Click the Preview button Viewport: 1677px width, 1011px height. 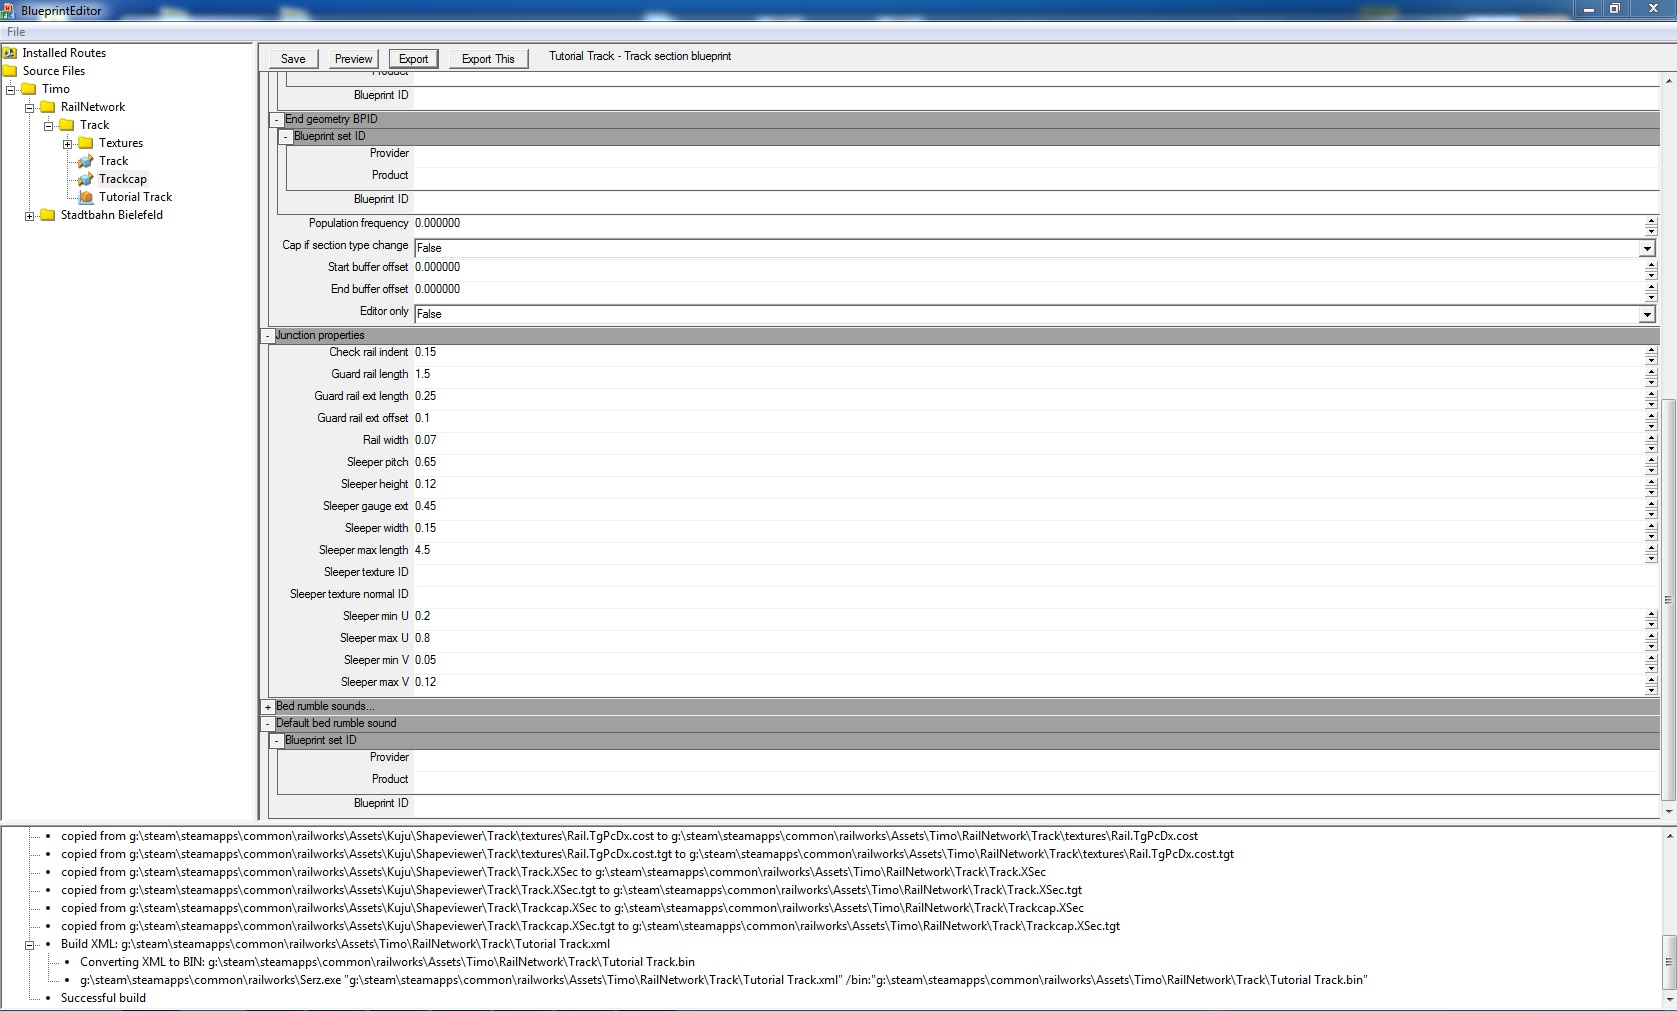[353, 59]
